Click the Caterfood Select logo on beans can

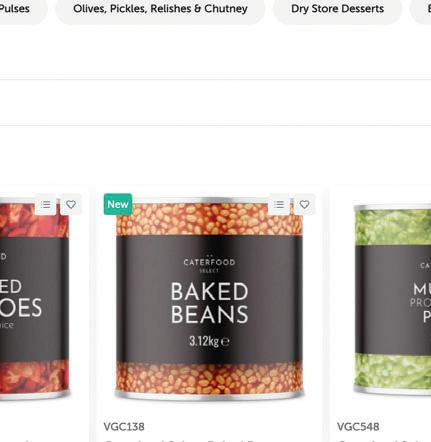(x=209, y=264)
